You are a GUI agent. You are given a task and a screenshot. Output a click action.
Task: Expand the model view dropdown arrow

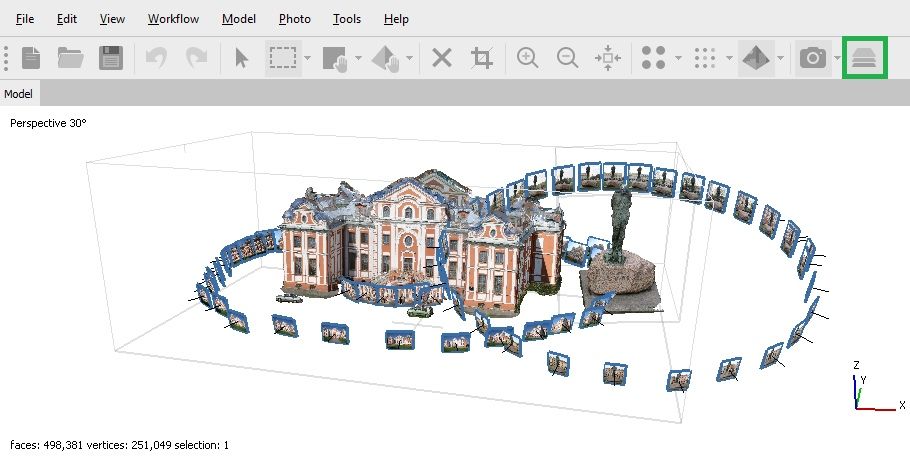[780, 58]
